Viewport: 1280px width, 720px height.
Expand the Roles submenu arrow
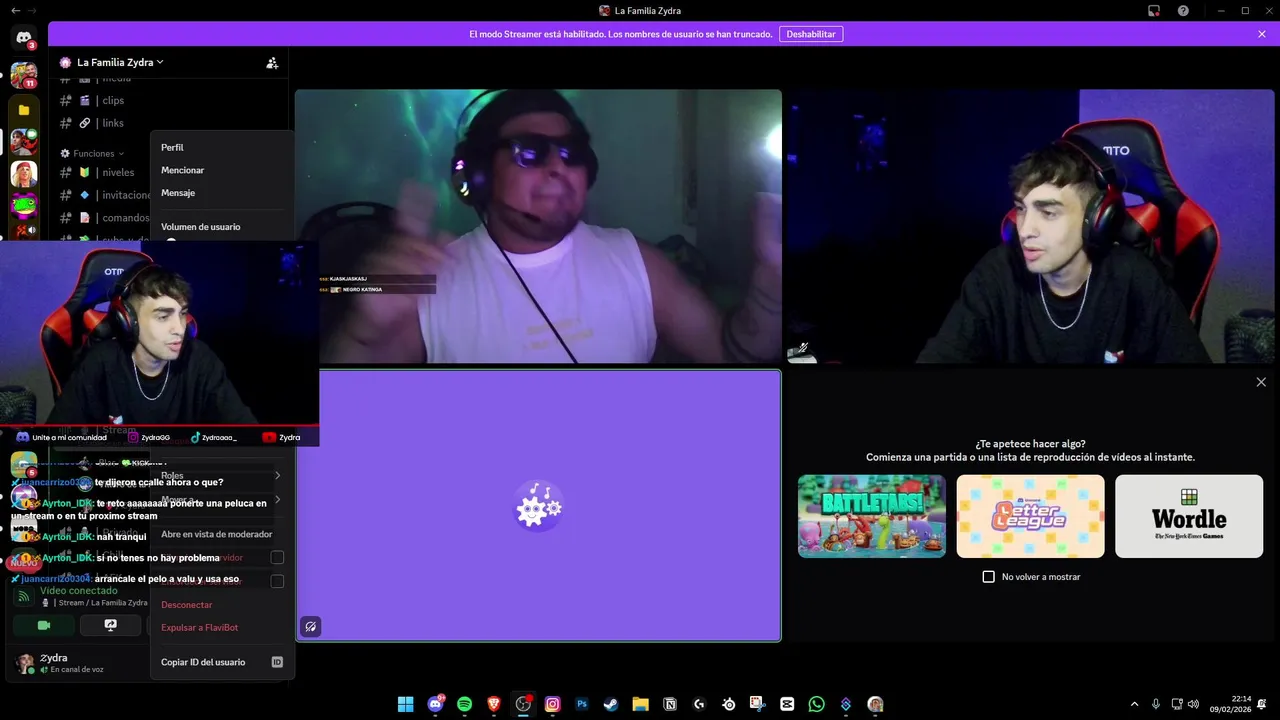click(277, 475)
